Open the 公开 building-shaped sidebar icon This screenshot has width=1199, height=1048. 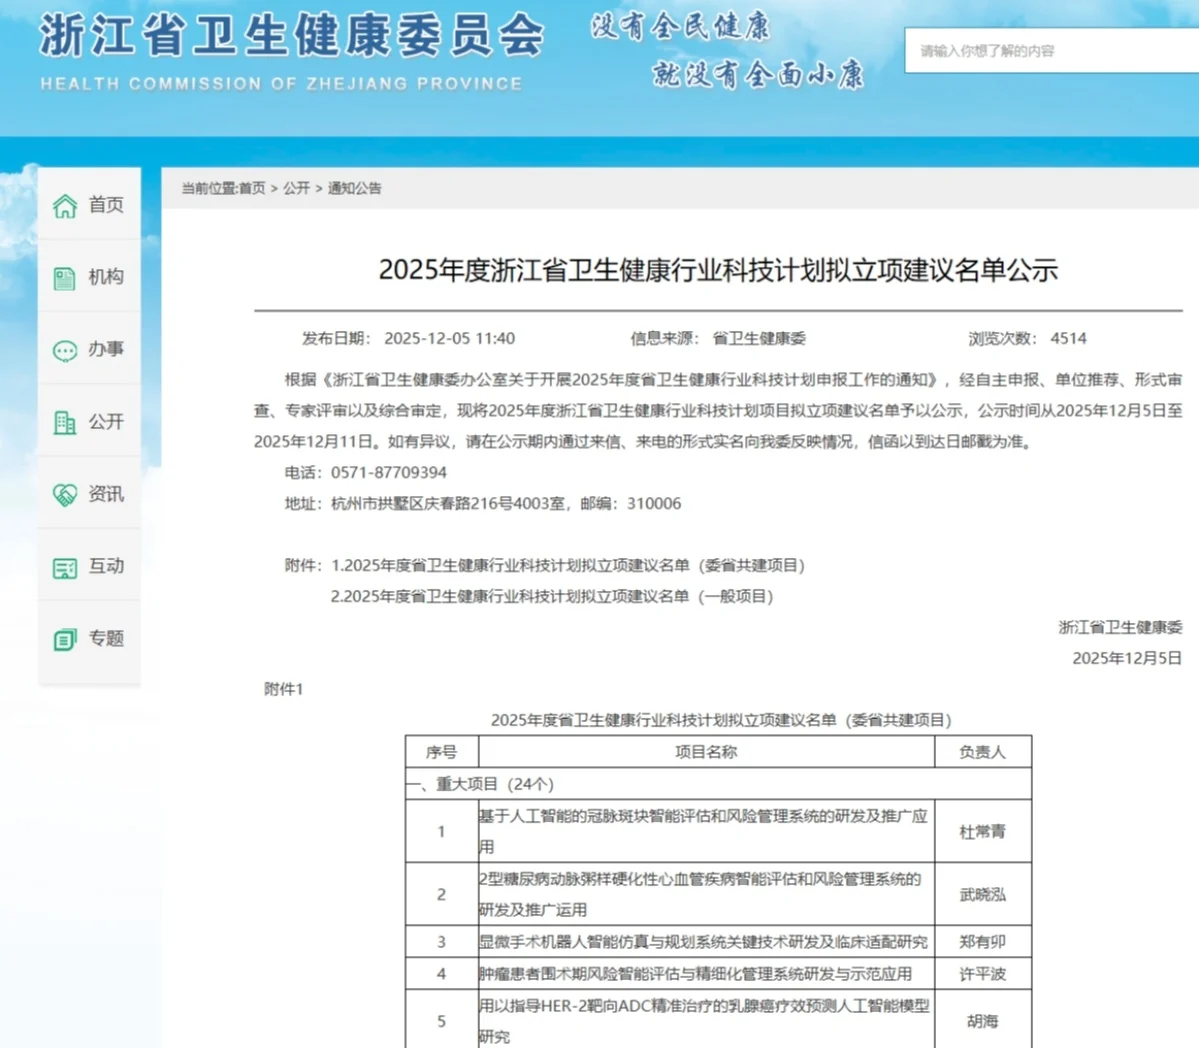(63, 421)
